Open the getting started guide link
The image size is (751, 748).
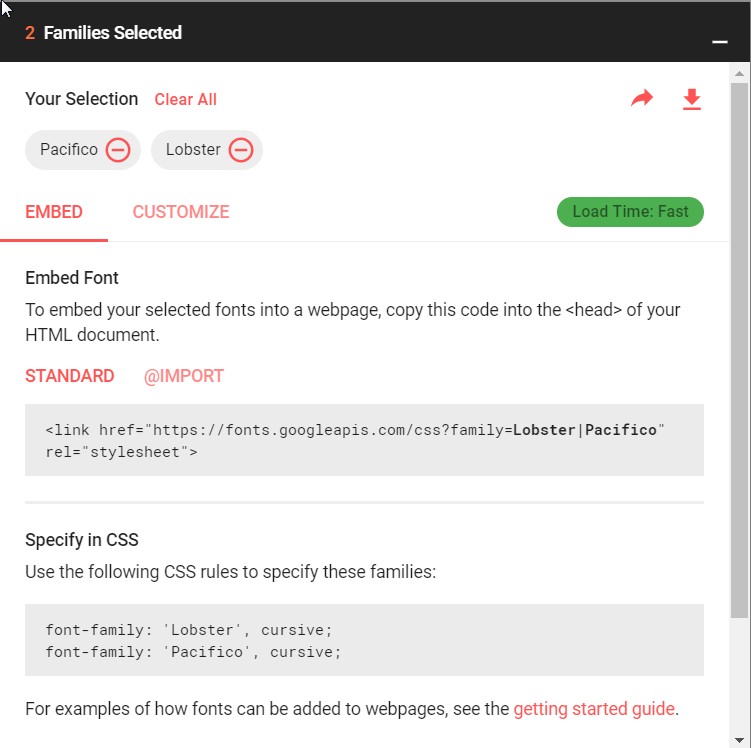(x=594, y=710)
